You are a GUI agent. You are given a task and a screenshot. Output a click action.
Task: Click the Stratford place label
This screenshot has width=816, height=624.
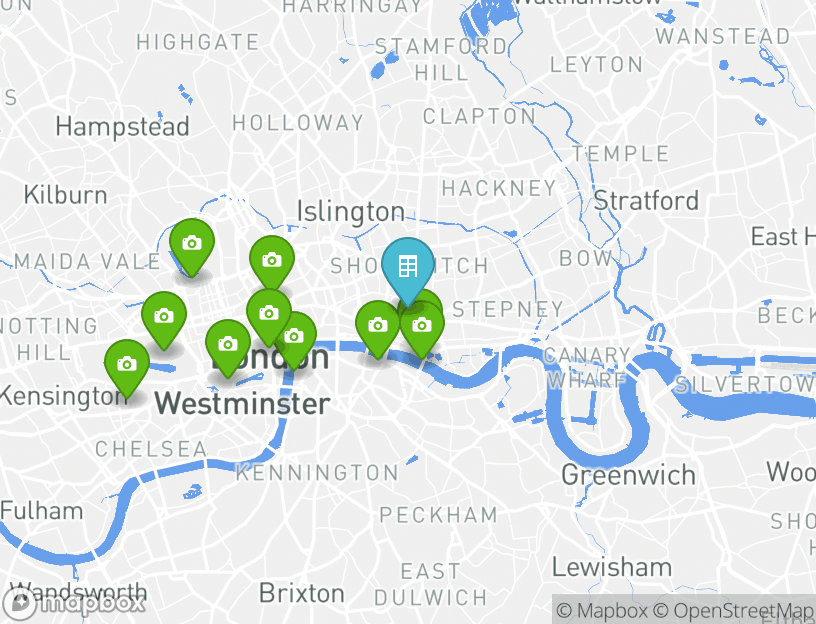646,200
